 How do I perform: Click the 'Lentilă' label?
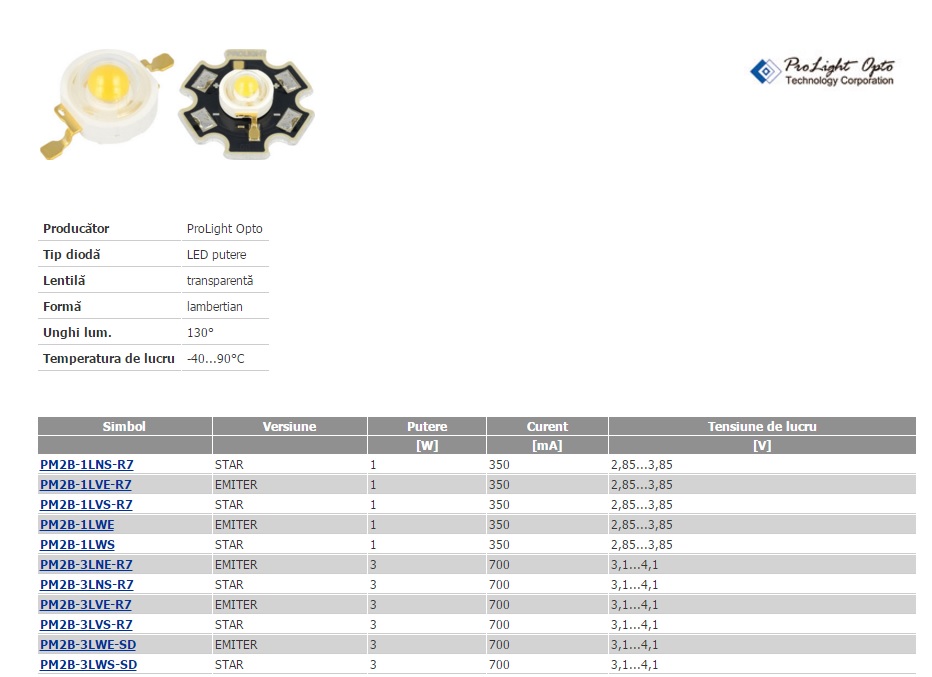click(64, 281)
